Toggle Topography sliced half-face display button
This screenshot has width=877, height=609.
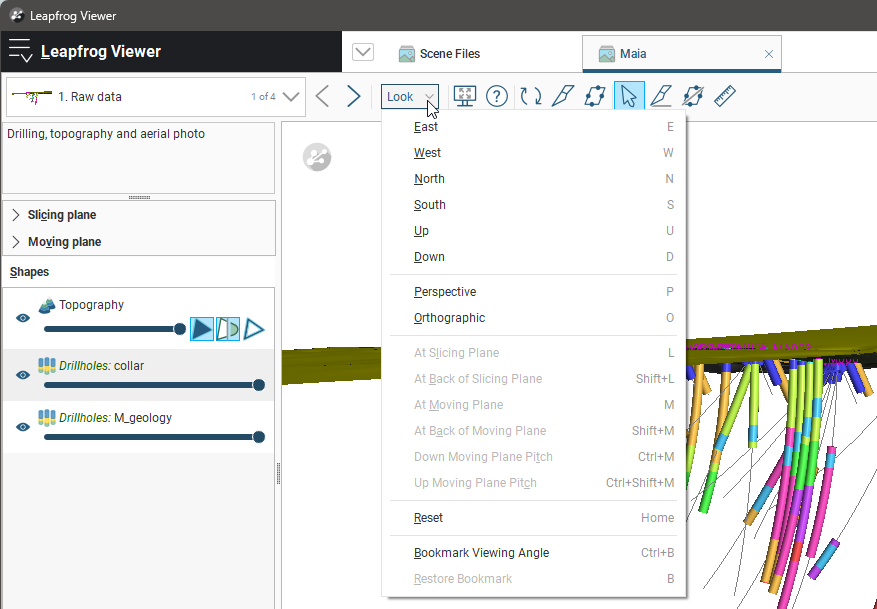[228, 329]
